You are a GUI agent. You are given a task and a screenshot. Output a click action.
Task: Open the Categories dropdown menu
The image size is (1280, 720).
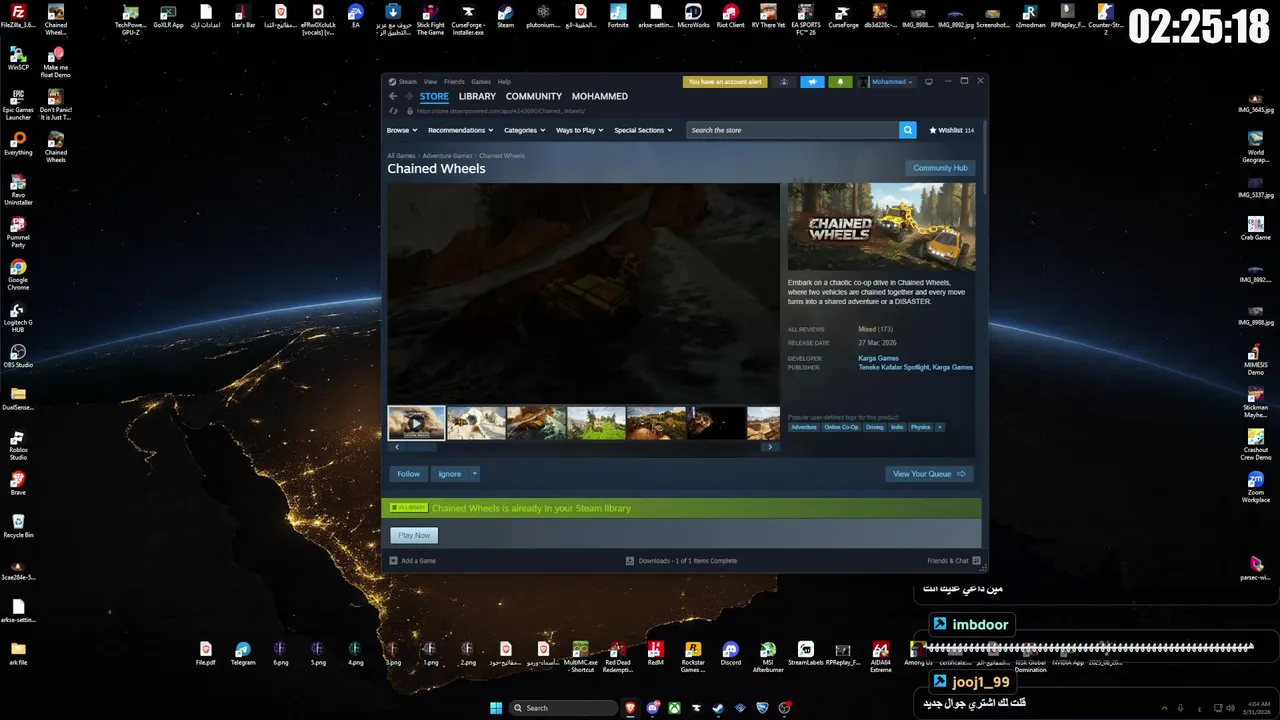coord(524,130)
